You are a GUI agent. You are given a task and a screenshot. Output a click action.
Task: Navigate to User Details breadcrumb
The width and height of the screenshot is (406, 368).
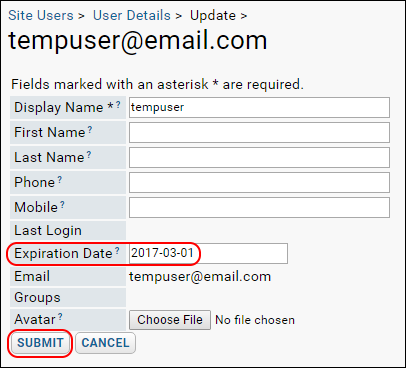(132, 16)
